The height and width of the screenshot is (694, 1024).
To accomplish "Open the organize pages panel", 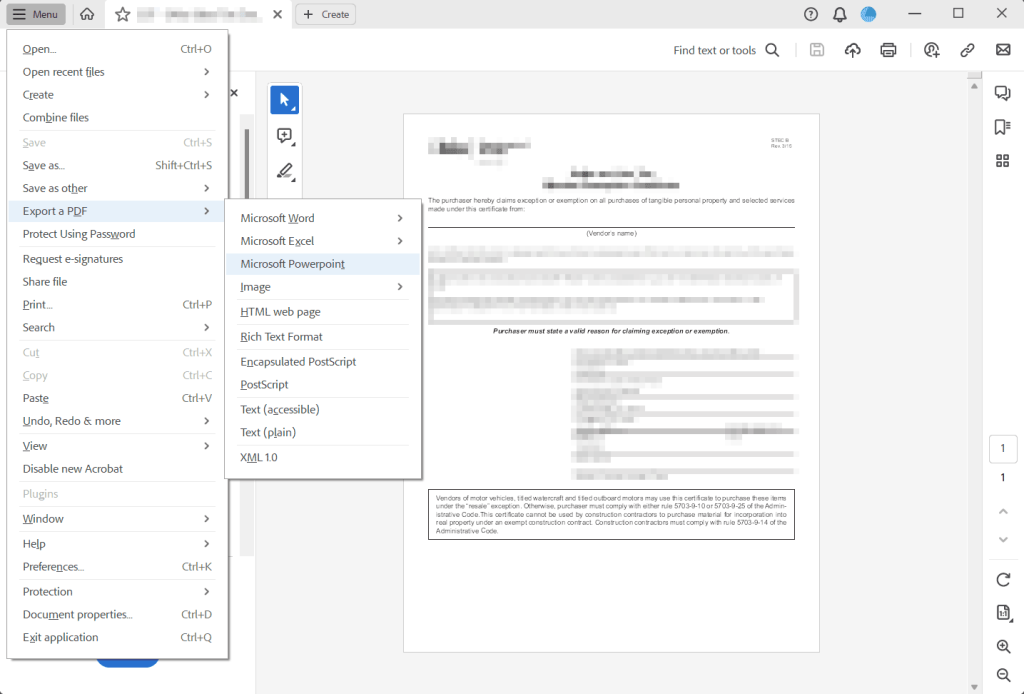I will point(1002,160).
